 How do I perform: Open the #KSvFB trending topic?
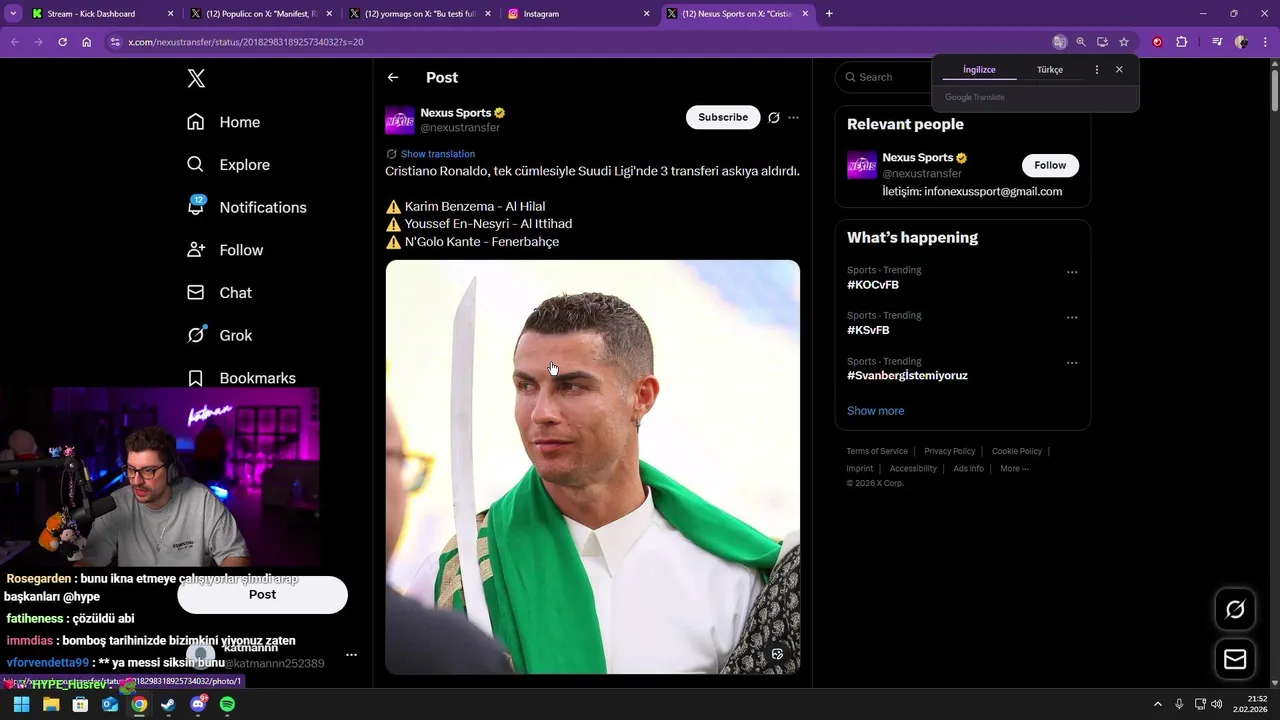[868, 330]
